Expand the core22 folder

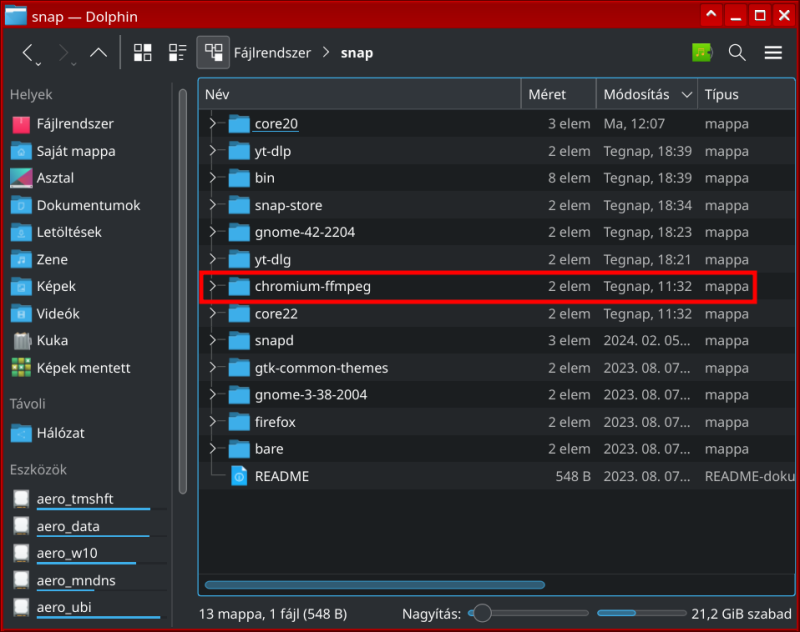click(212, 314)
